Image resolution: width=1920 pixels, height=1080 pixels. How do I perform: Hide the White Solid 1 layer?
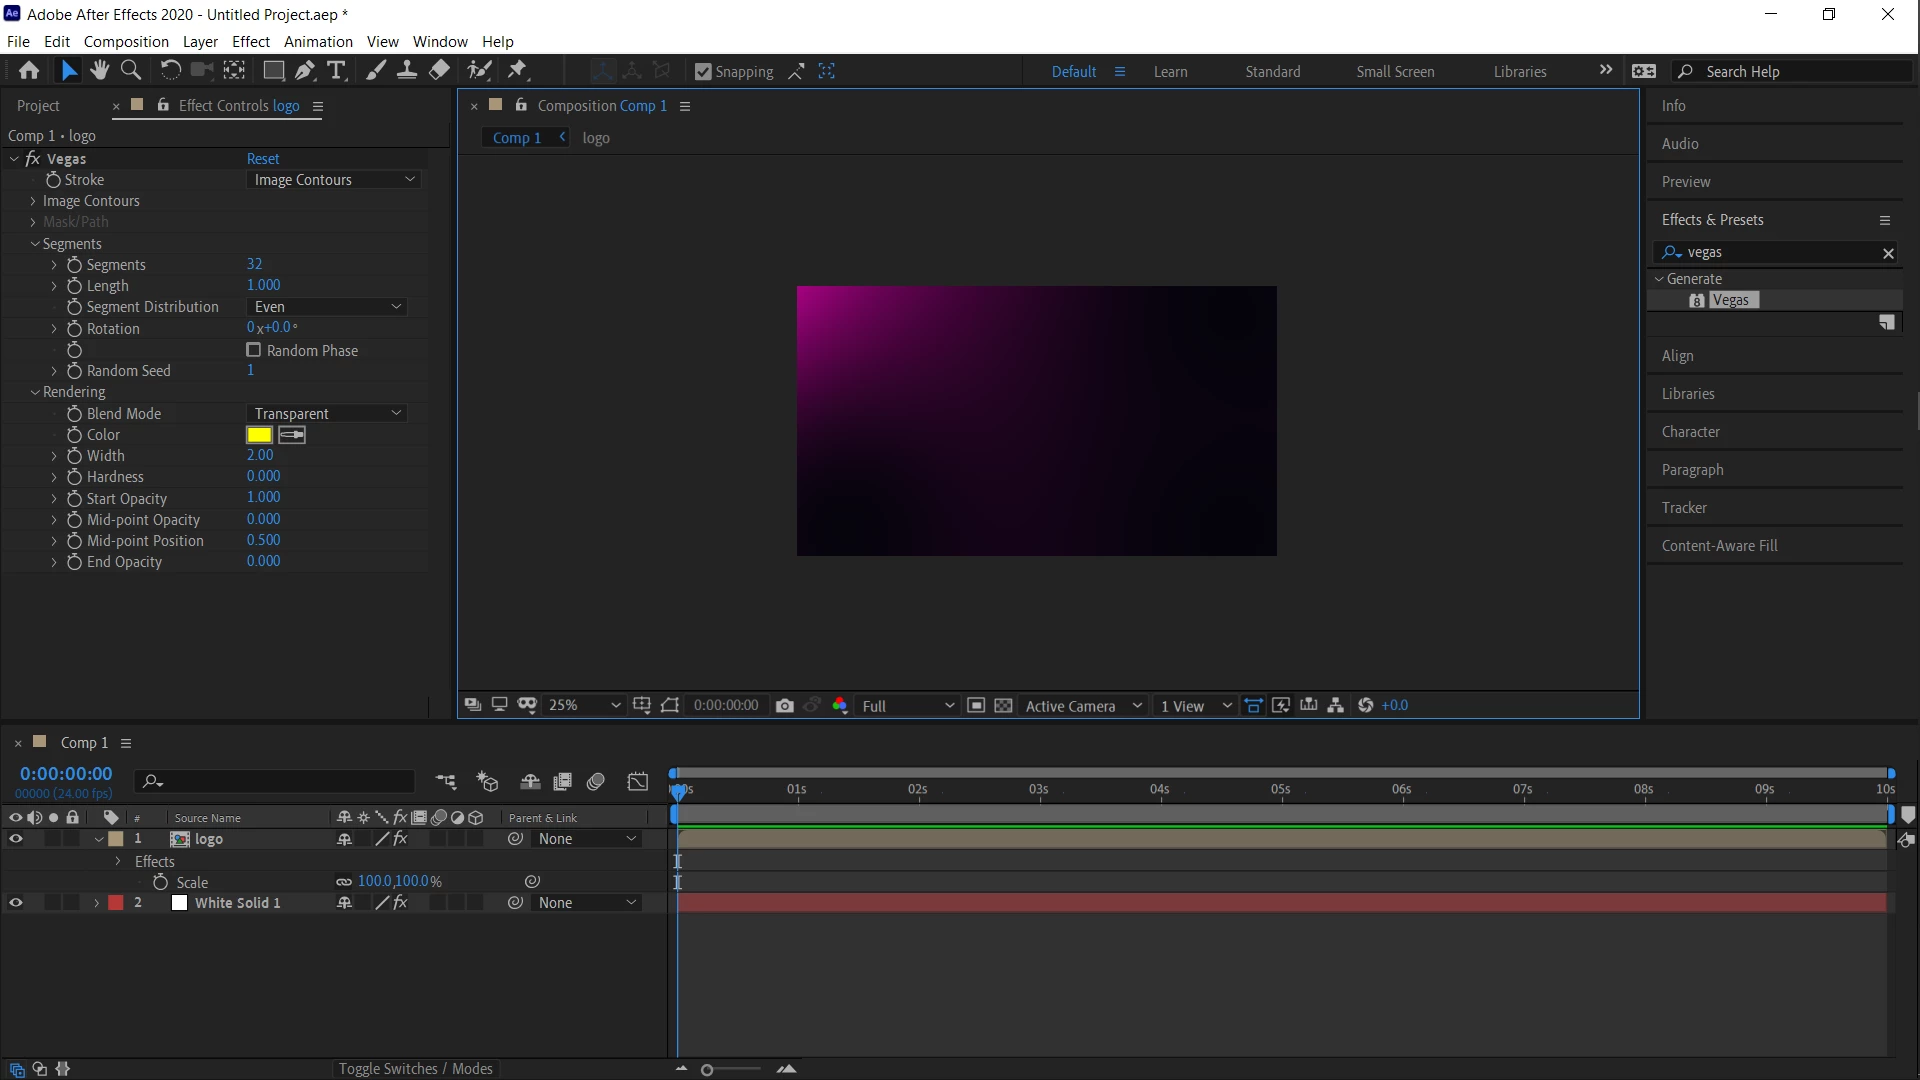pyautogui.click(x=16, y=903)
